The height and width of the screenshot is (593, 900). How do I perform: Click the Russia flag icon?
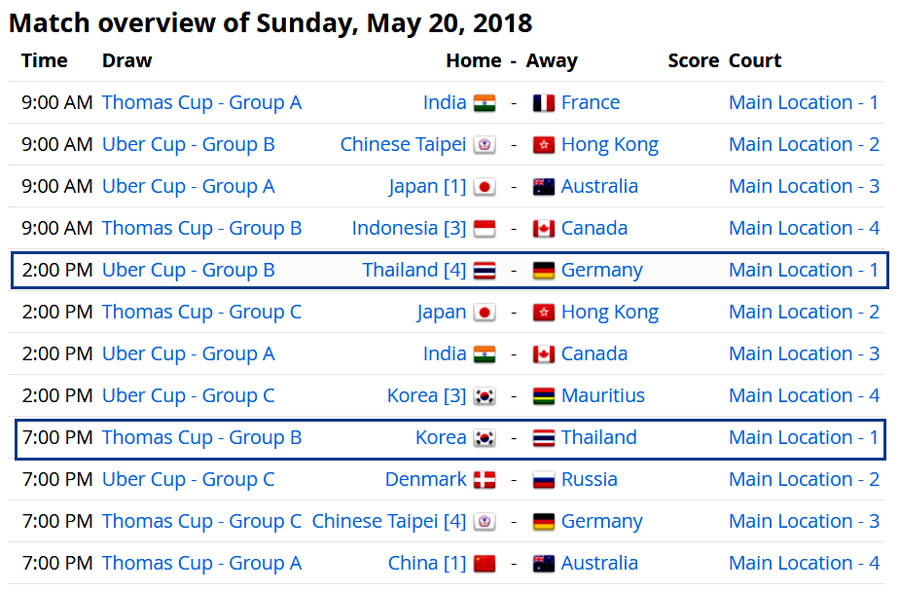pyautogui.click(x=544, y=480)
